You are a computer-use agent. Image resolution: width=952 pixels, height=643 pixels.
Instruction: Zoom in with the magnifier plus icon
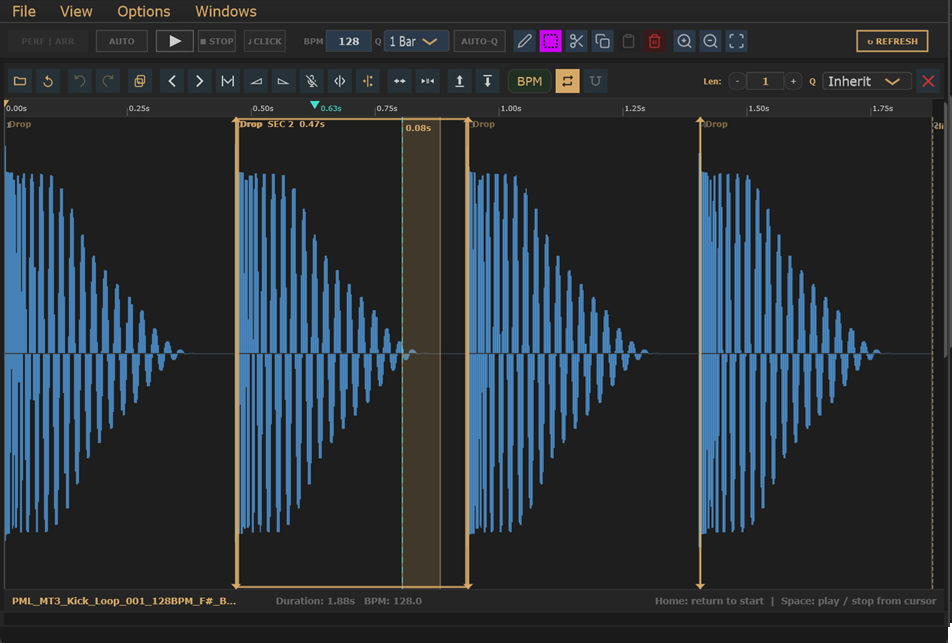click(x=684, y=41)
